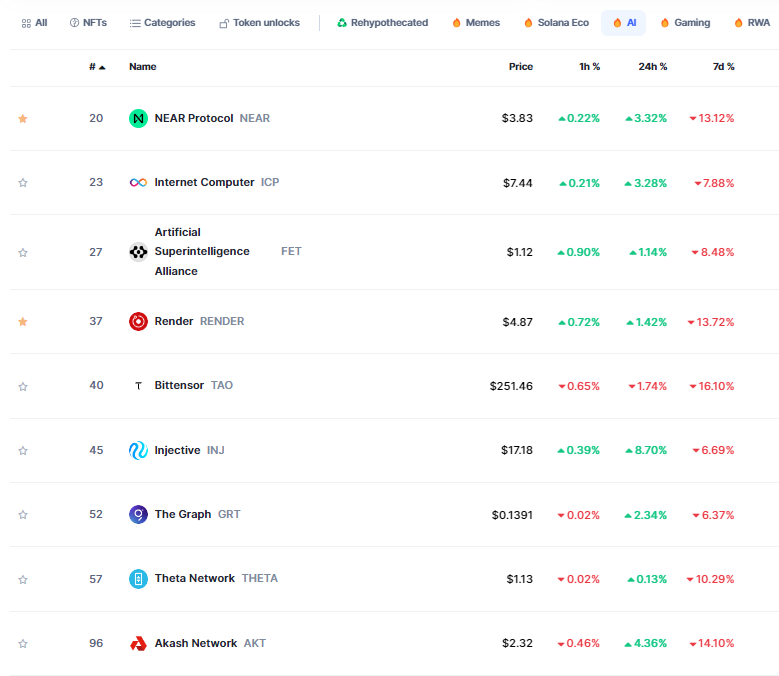Click The Graph coin logo

coord(138,514)
